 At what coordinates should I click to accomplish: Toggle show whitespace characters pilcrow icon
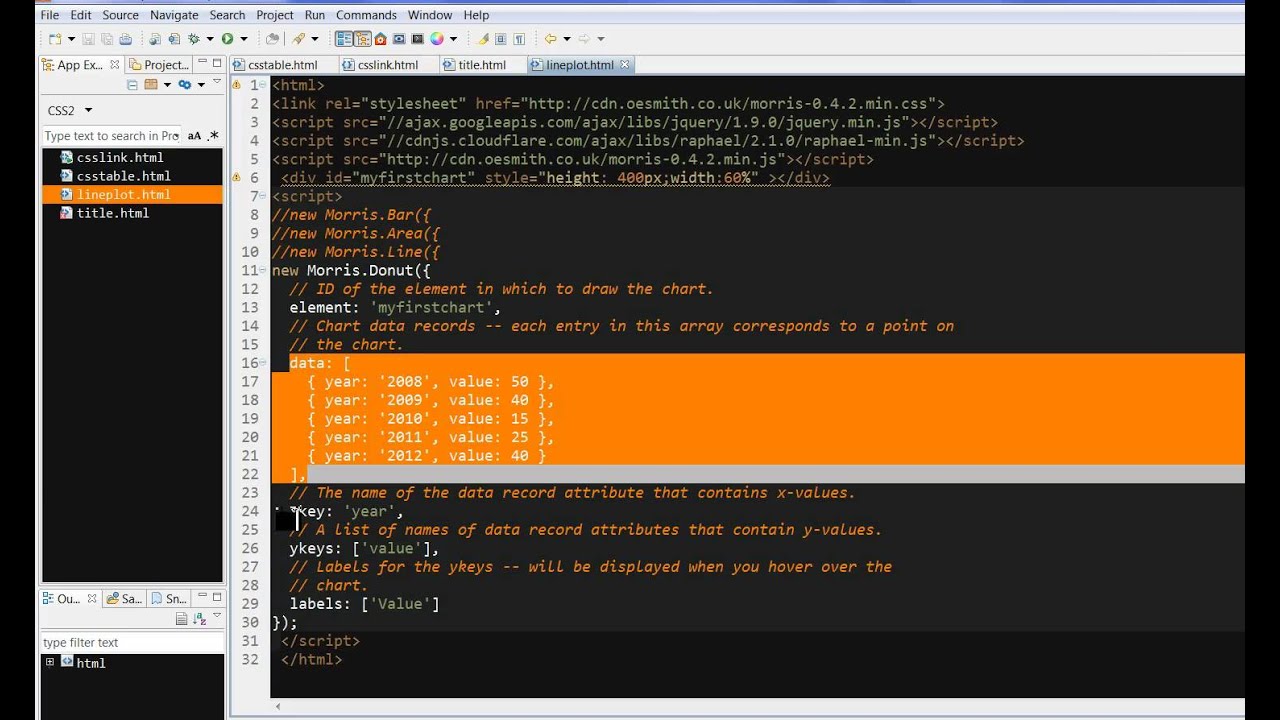click(518, 39)
